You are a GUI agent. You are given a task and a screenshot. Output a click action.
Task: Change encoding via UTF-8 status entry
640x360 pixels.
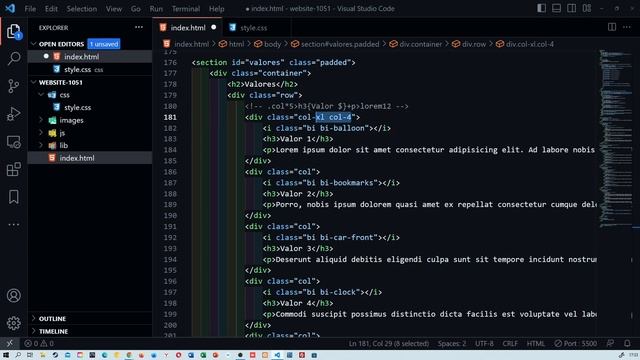click(x=484, y=343)
